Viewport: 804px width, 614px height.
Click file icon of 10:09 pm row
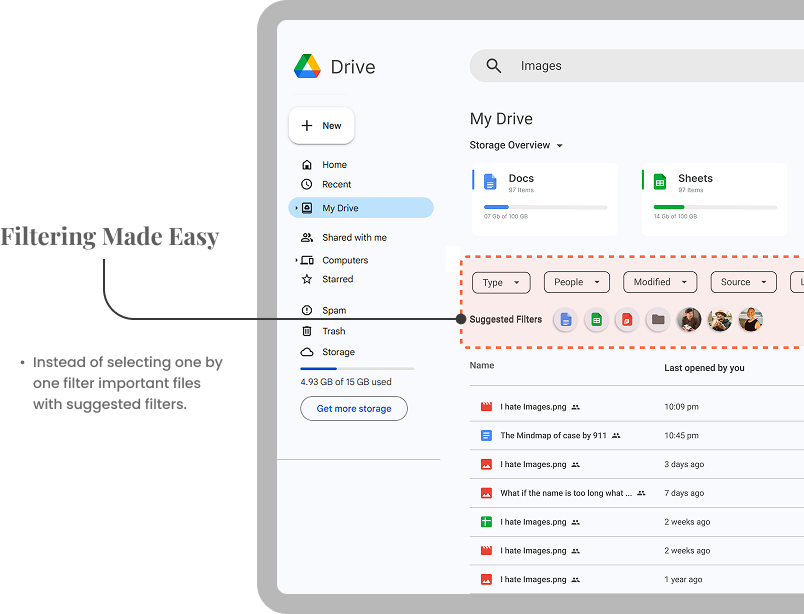486,407
